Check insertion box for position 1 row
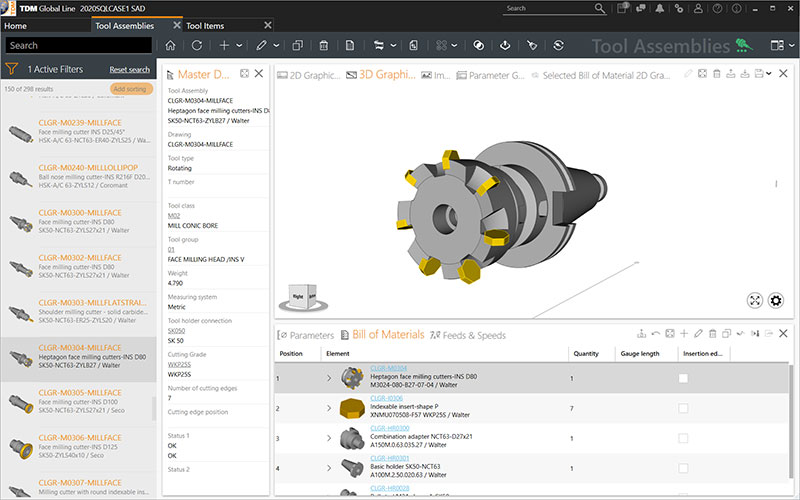This screenshot has height=500, width=800. pos(683,379)
